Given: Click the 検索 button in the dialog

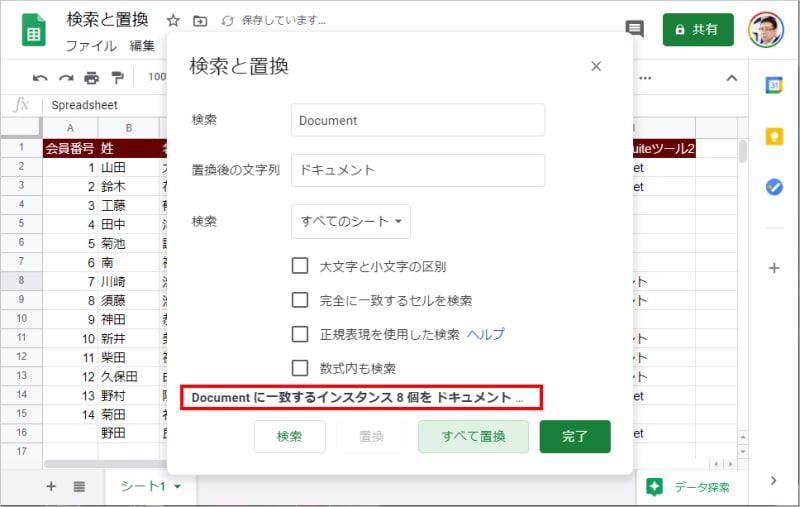Looking at the screenshot, I should tap(289, 436).
